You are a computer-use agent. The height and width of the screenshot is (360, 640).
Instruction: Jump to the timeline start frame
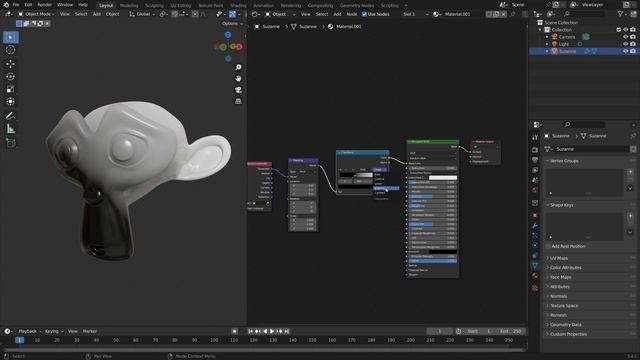pos(251,331)
